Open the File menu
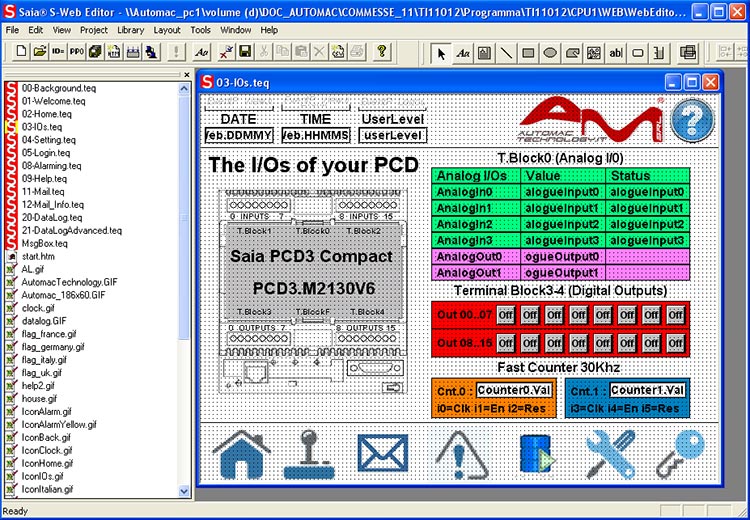 click(12, 30)
